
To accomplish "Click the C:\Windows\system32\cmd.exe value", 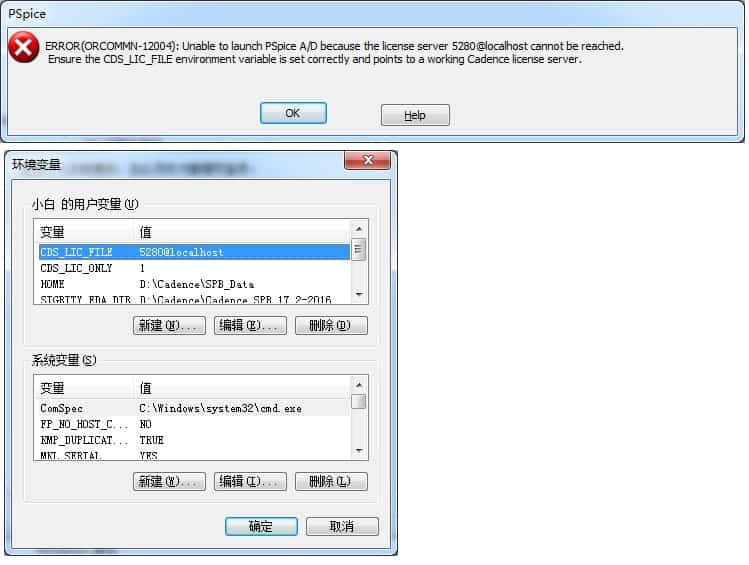I will [x=220, y=408].
